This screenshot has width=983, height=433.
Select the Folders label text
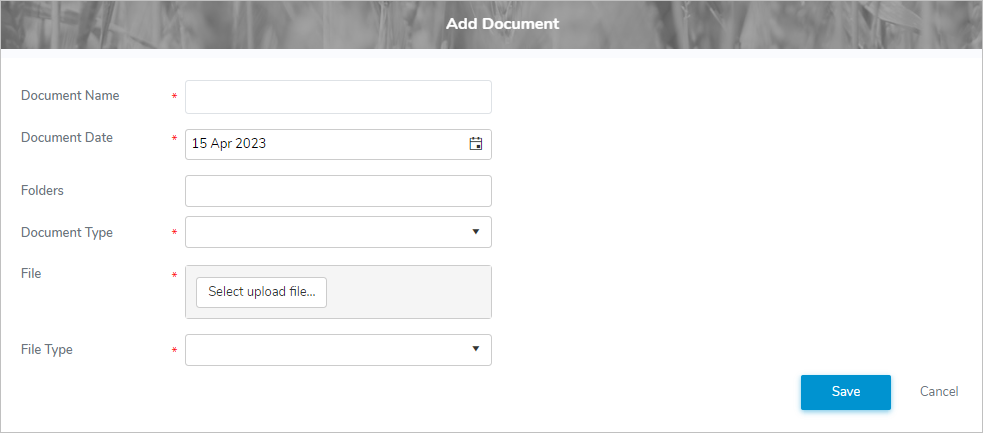pos(43,190)
